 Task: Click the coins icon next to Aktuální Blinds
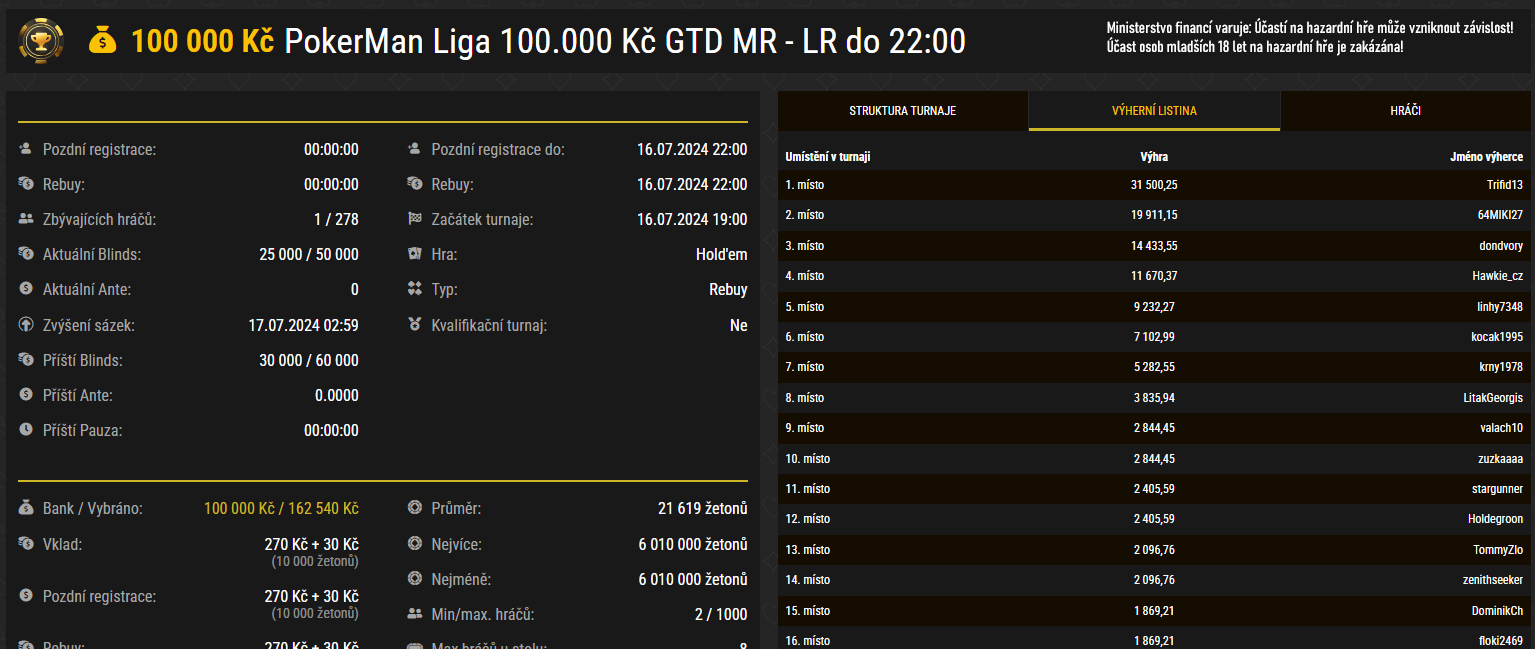tap(22, 254)
